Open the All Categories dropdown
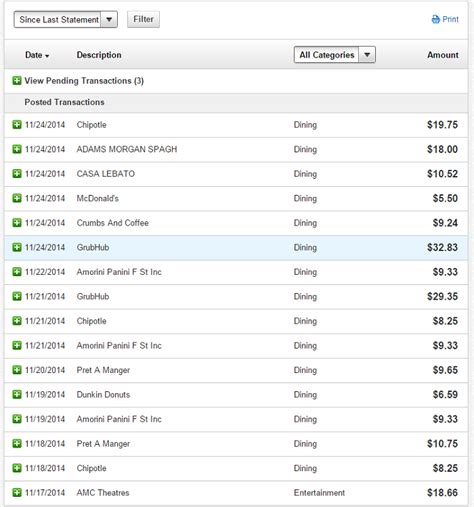 [x=335, y=55]
